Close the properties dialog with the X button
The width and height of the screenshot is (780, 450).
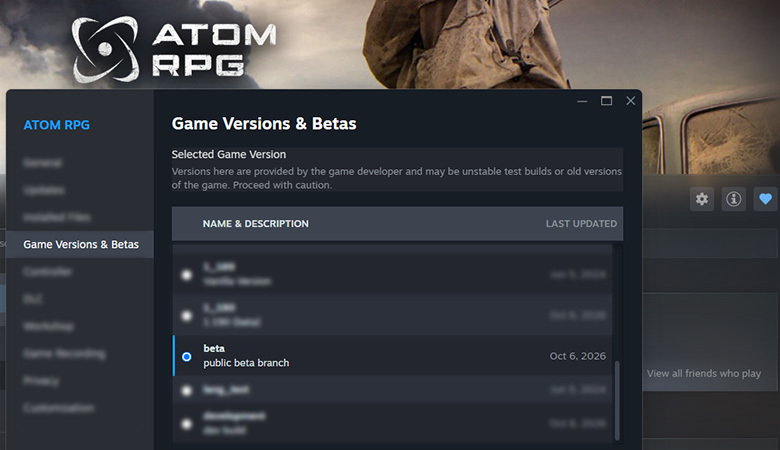point(630,101)
